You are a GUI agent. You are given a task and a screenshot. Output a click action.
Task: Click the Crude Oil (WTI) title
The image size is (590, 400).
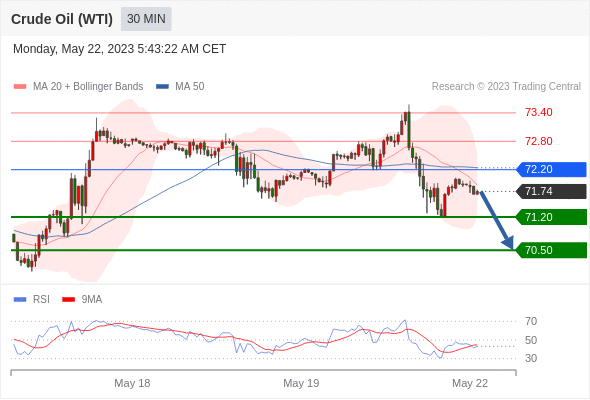pyautogui.click(x=62, y=19)
